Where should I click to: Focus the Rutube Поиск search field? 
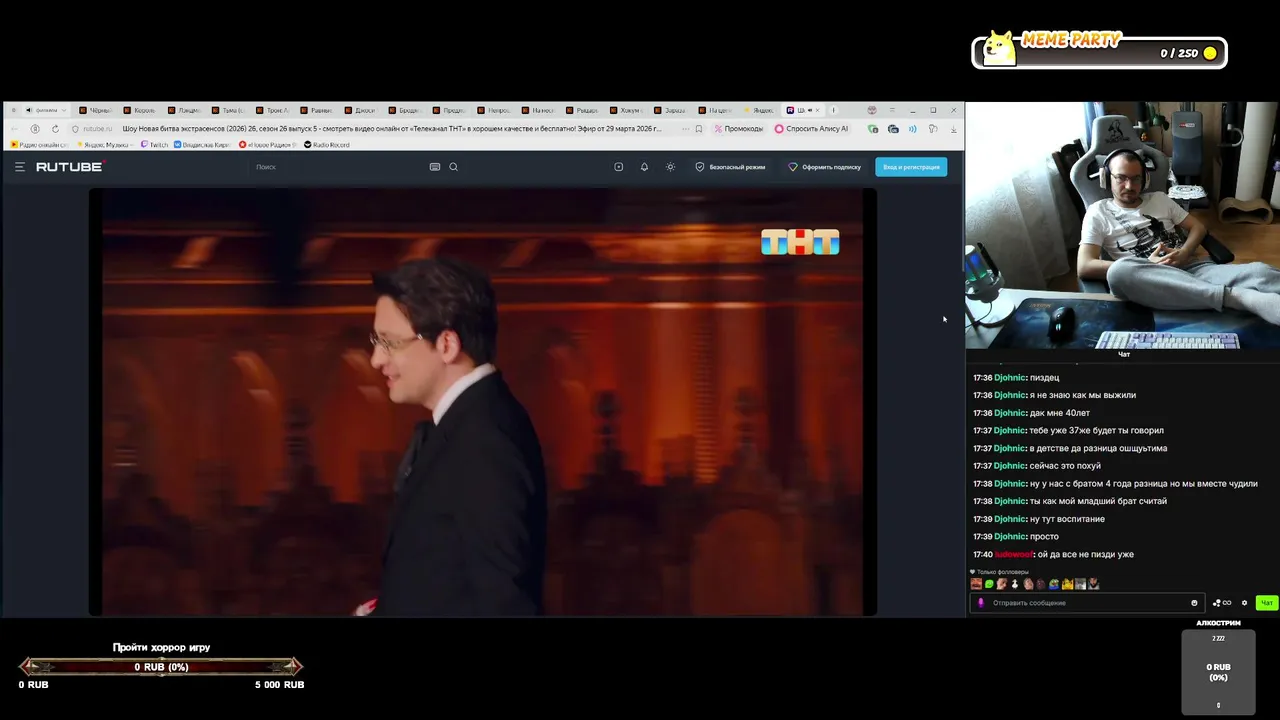338,167
